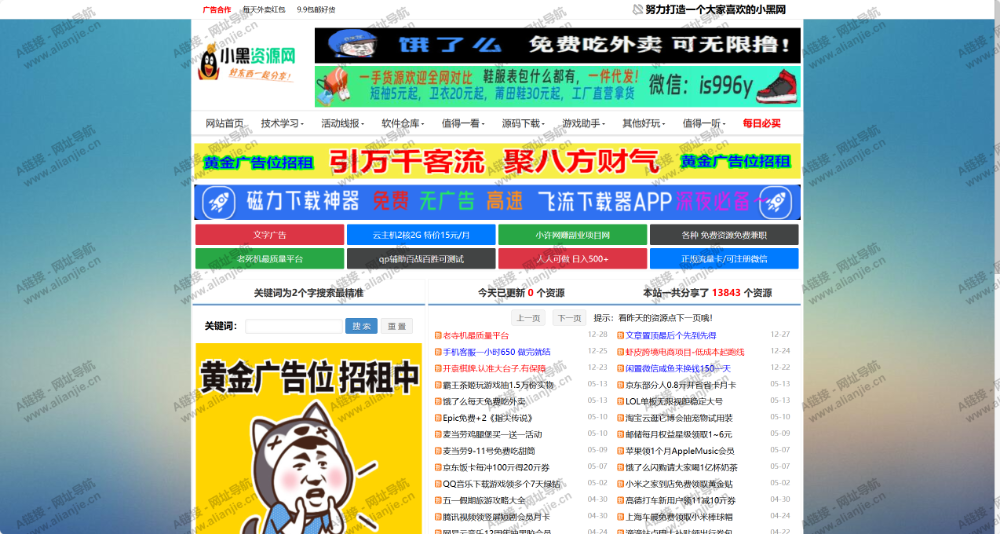Click the icon beside 努力打造一个大家喜欢的小黑网

pyautogui.click(x=637, y=10)
